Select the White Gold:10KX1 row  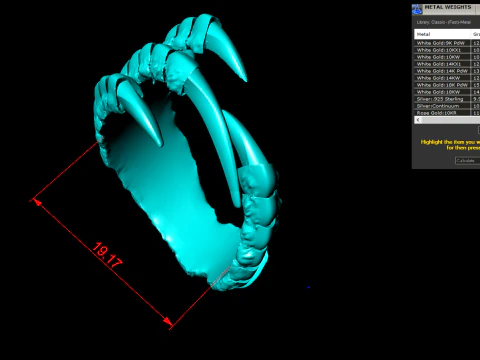click(447, 50)
